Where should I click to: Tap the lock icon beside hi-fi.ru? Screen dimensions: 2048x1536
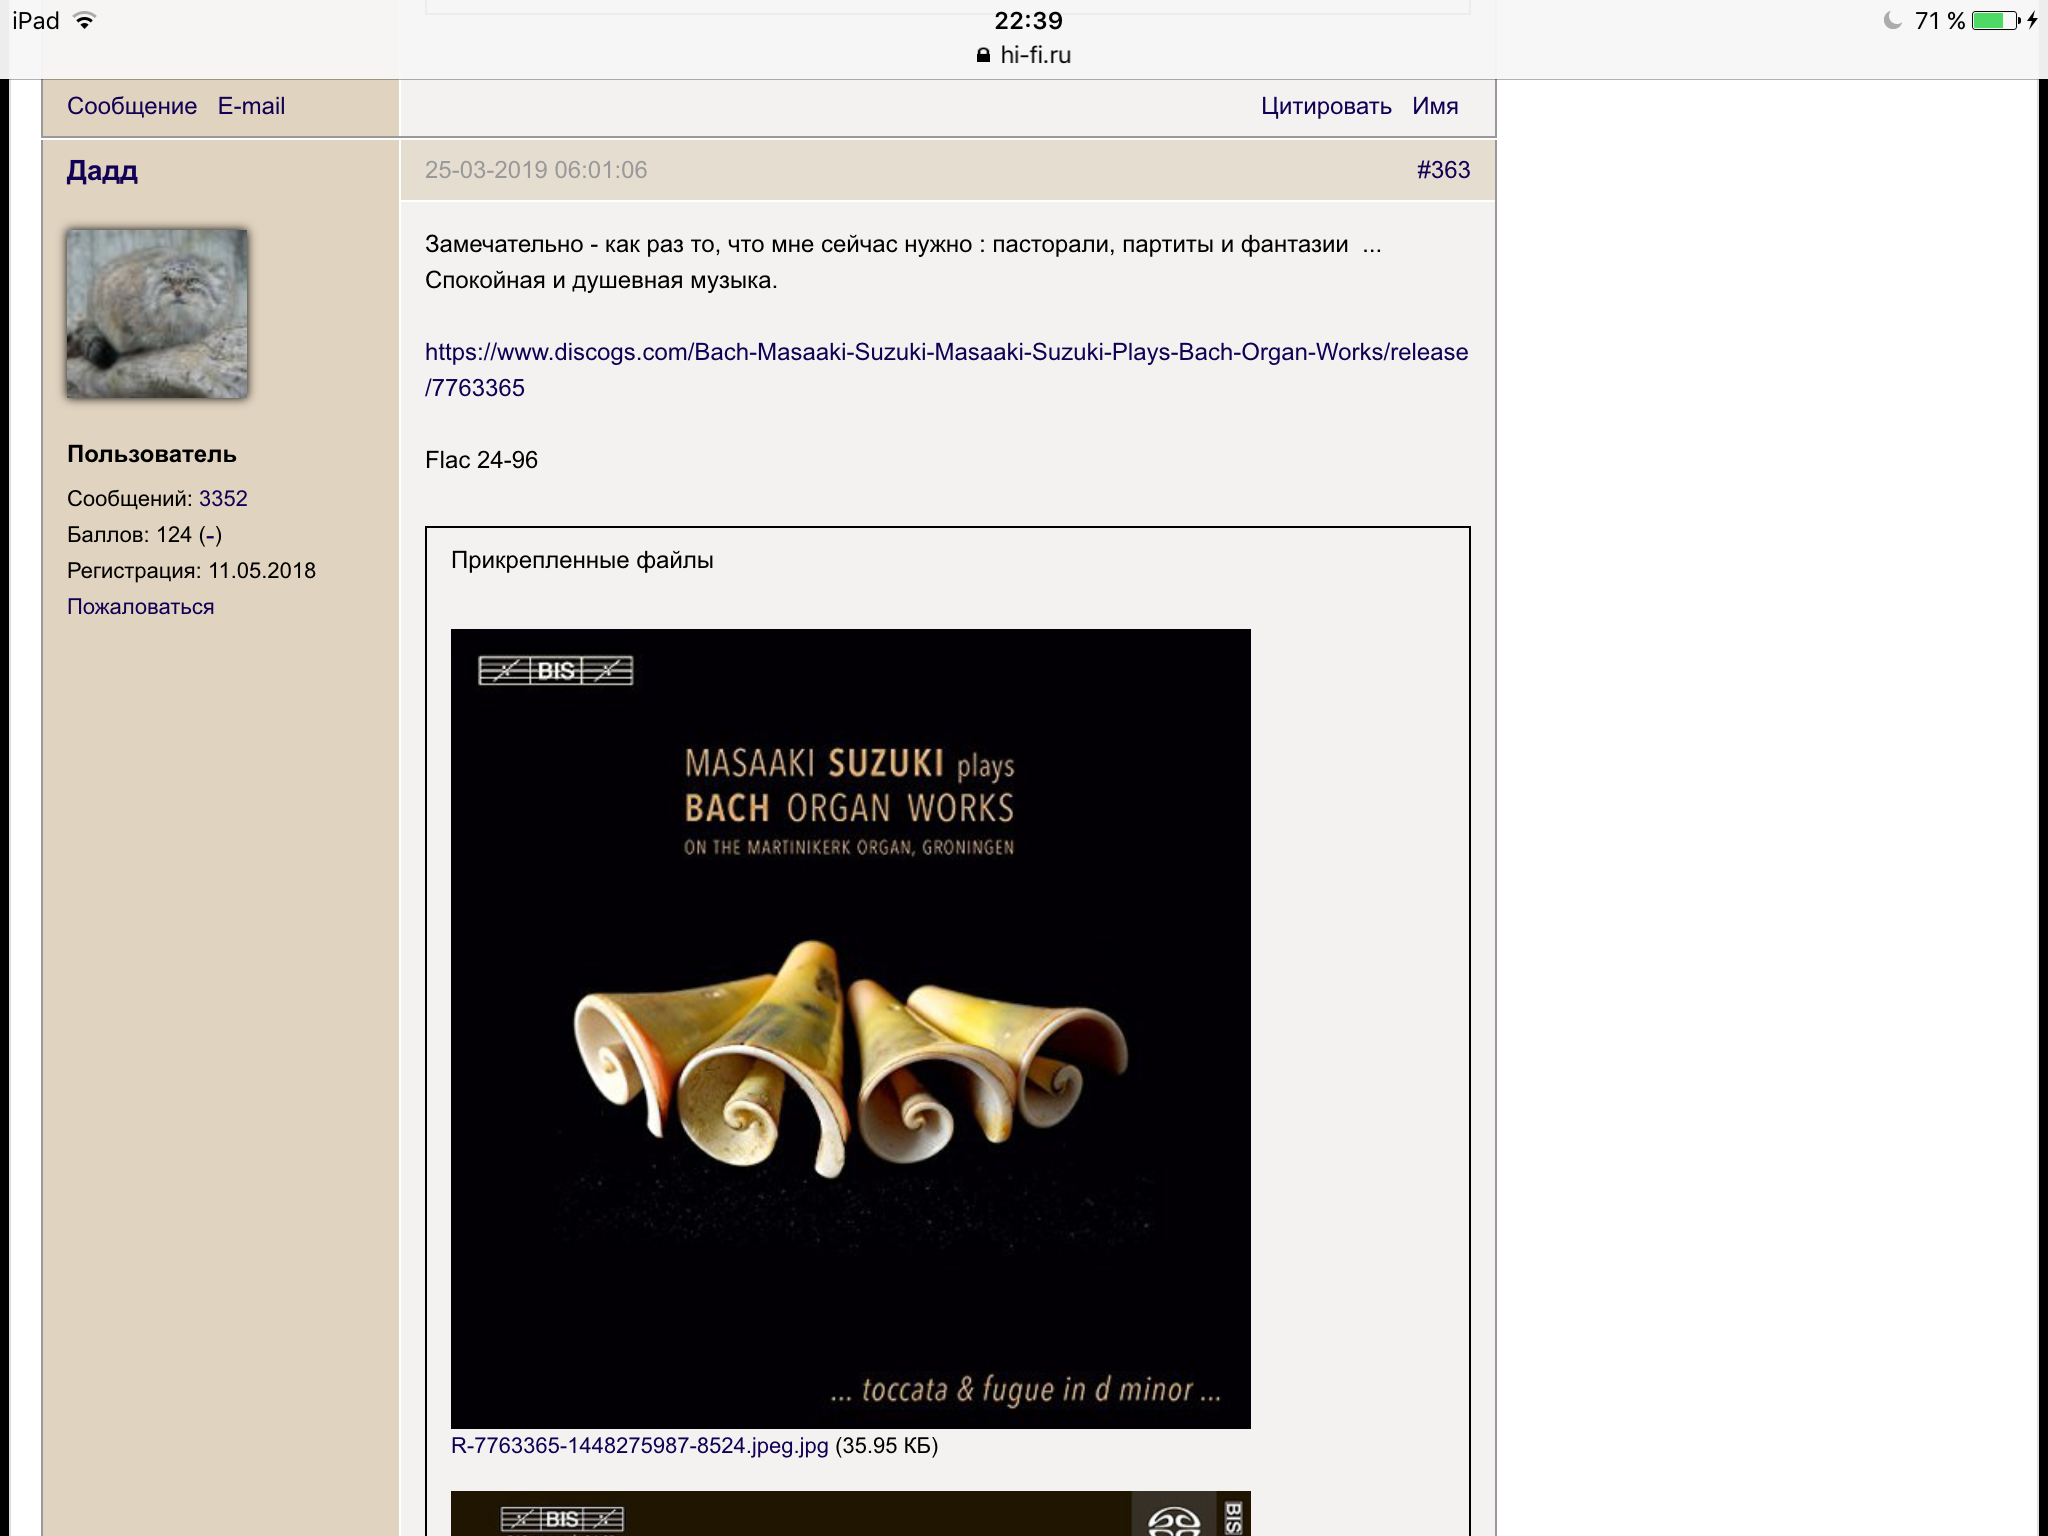pyautogui.click(x=983, y=56)
